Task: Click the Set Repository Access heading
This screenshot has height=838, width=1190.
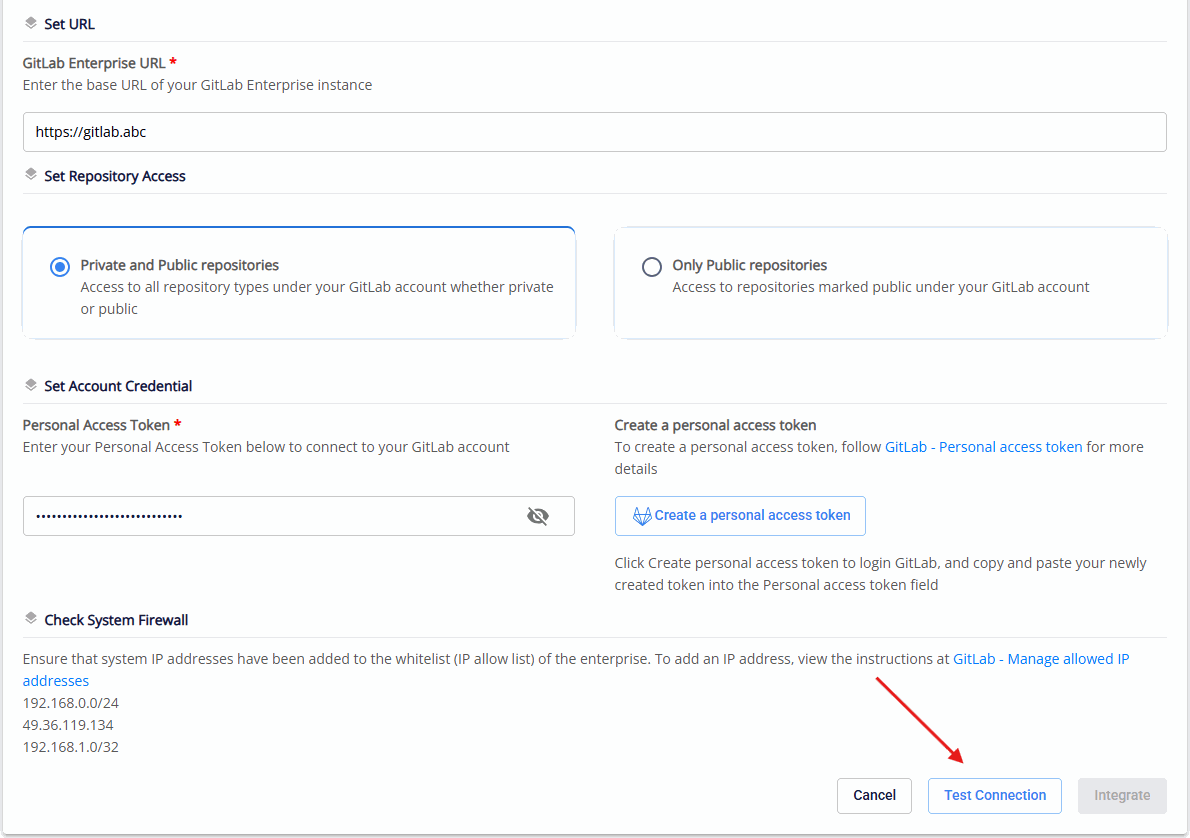Action: (x=115, y=176)
